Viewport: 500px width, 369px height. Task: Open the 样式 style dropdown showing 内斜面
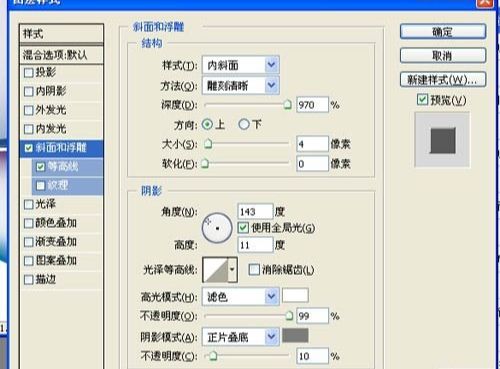240,65
